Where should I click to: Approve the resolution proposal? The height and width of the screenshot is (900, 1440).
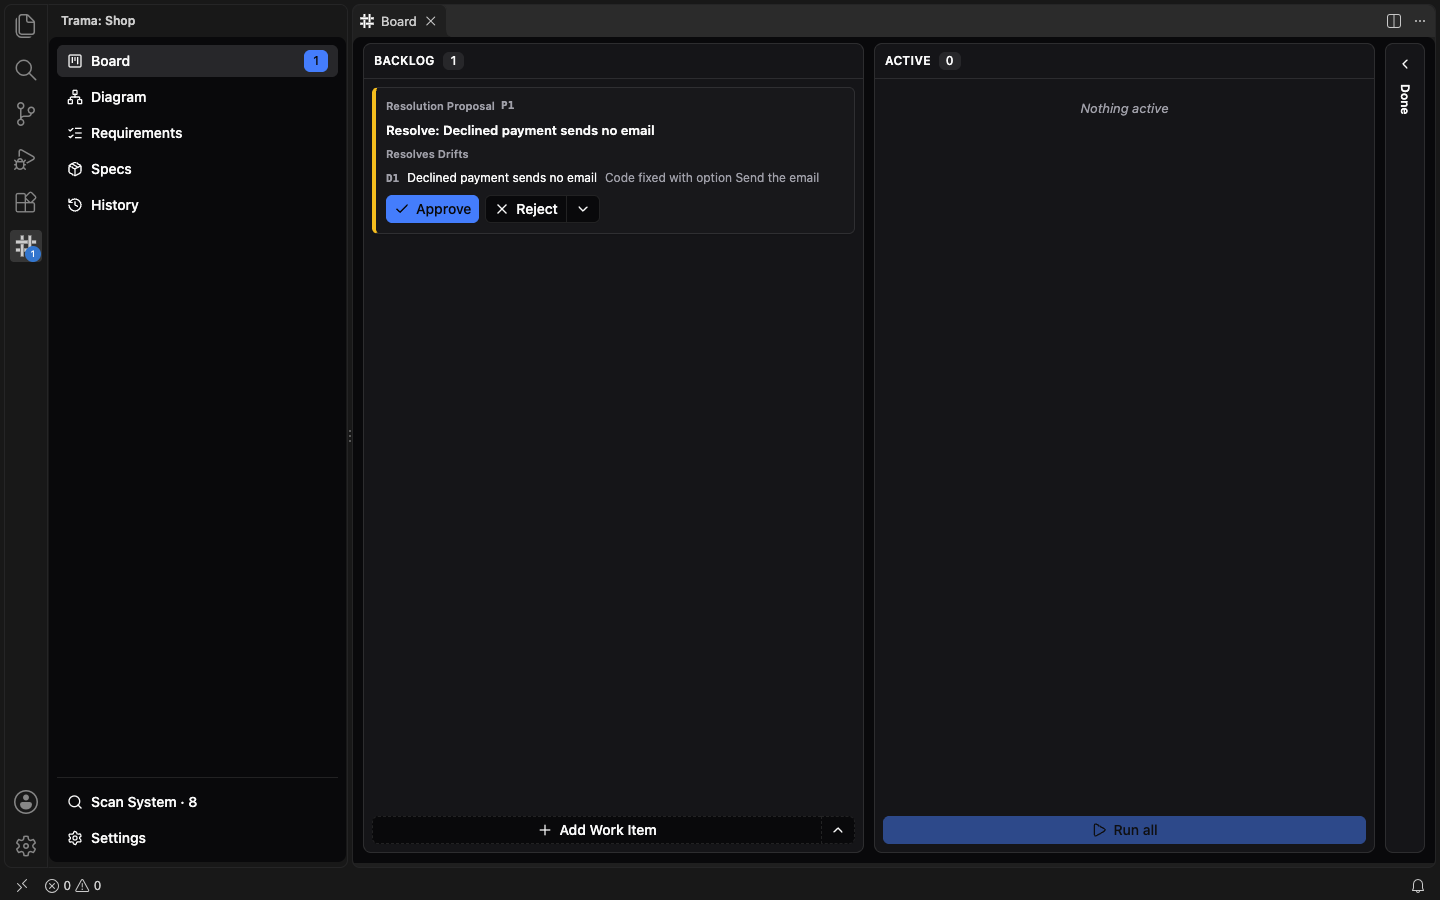point(432,209)
